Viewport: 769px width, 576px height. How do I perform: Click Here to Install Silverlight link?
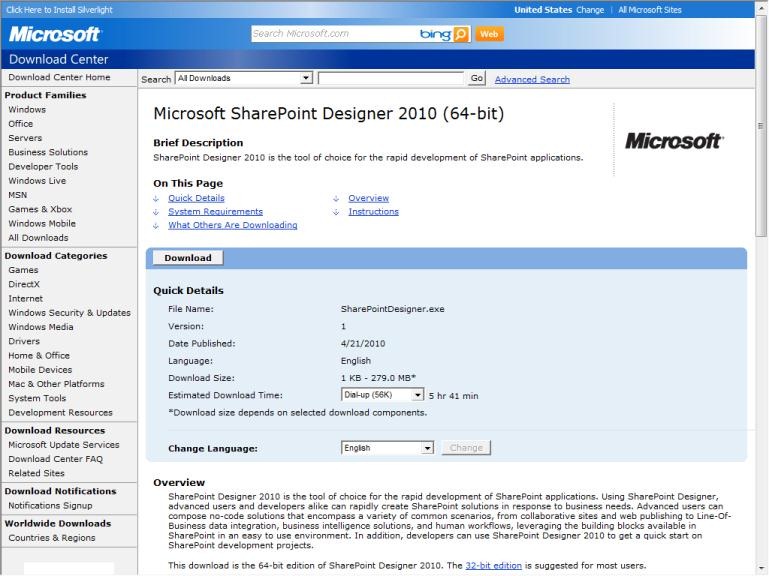point(59,10)
